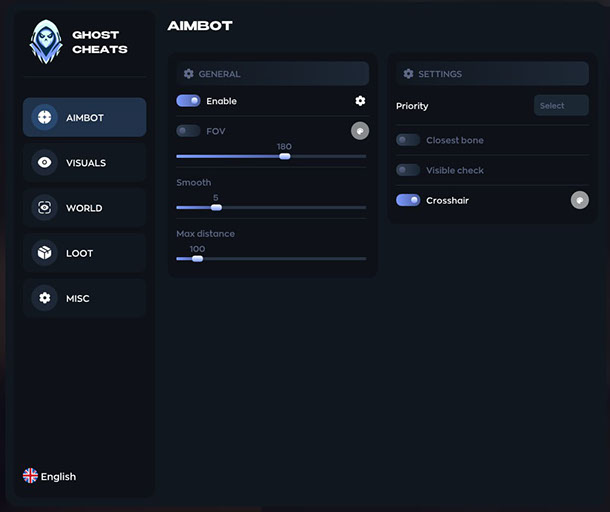Turn on the FOV toggle

[x=188, y=131]
